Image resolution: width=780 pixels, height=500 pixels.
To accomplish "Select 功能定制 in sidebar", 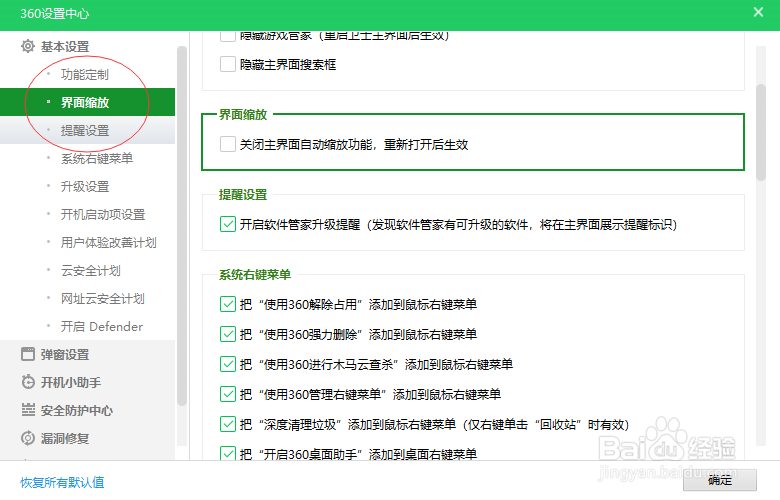I will tap(85, 75).
